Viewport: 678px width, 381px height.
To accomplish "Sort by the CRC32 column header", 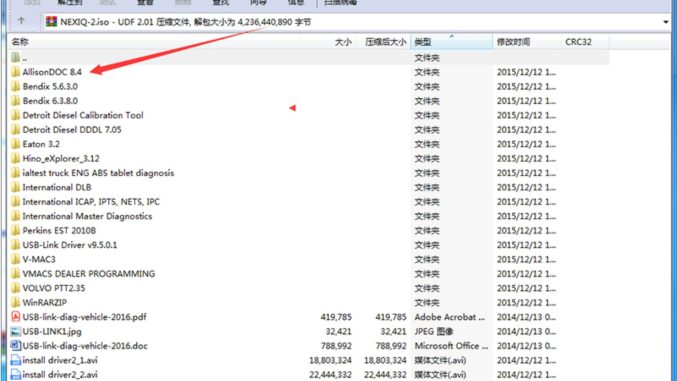I will [x=578, y=42].
